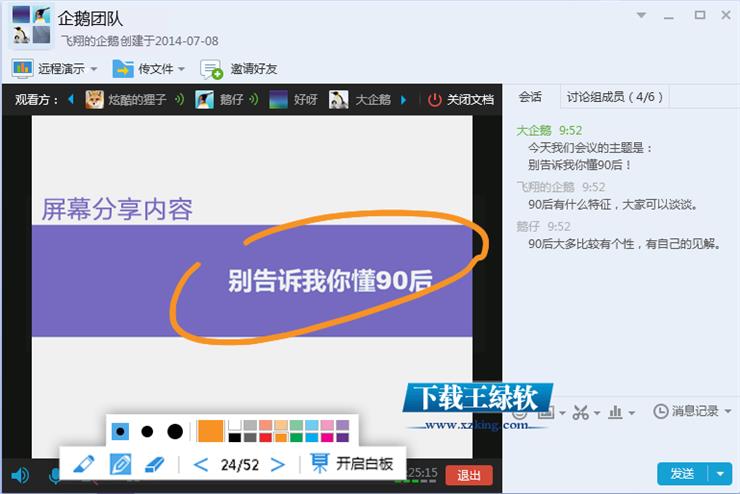740x494 pixels.
Task: Click the message history clock icon
Action: [661, 411]
